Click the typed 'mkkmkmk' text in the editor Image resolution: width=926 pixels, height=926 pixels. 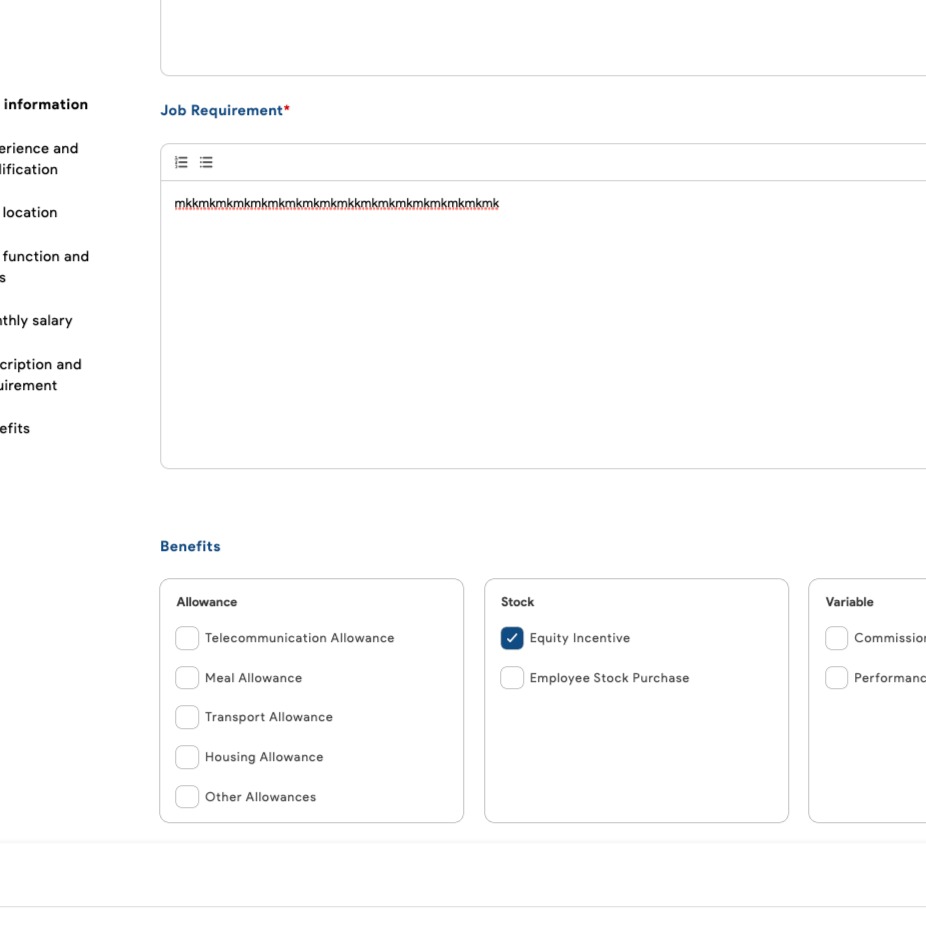coord(337,204)
